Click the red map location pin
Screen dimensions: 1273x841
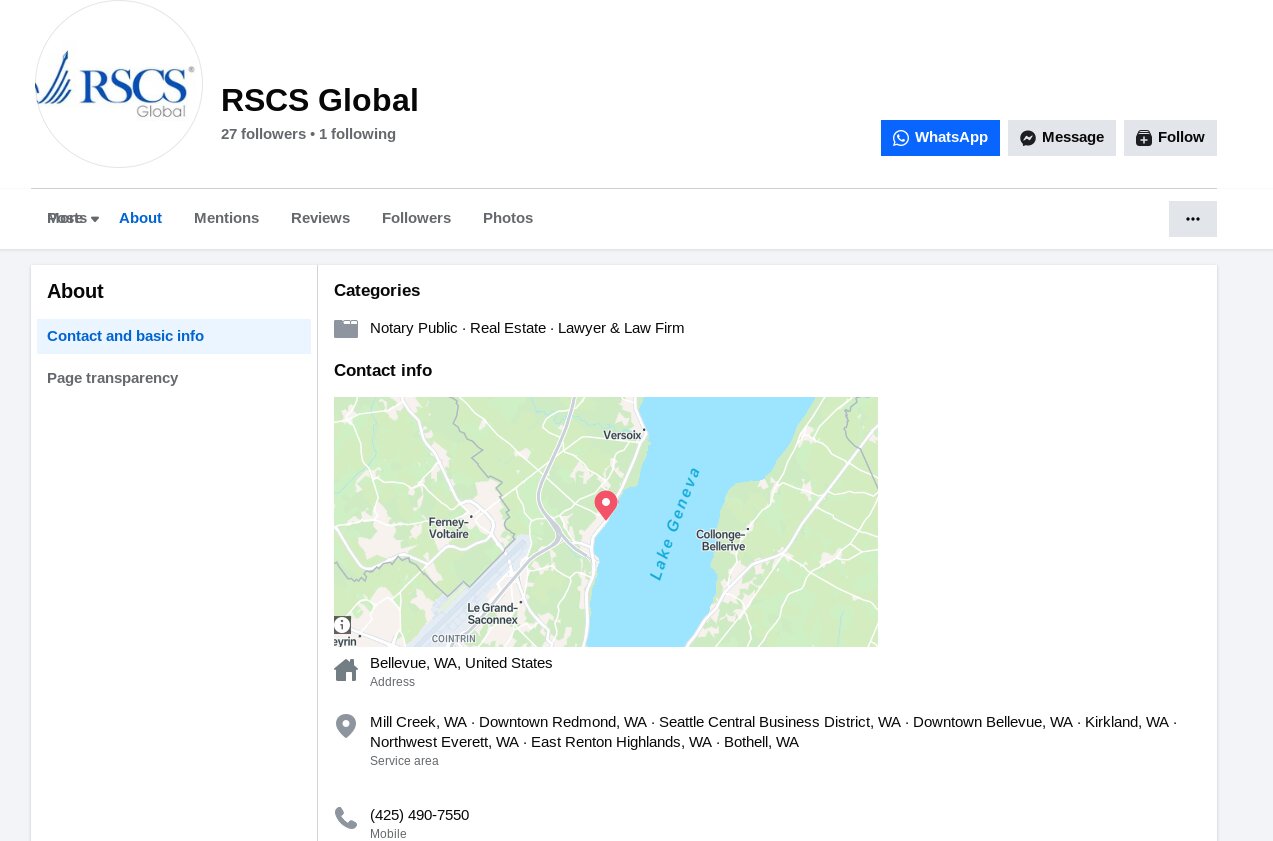pyautogui.click(x=606, y=505)
